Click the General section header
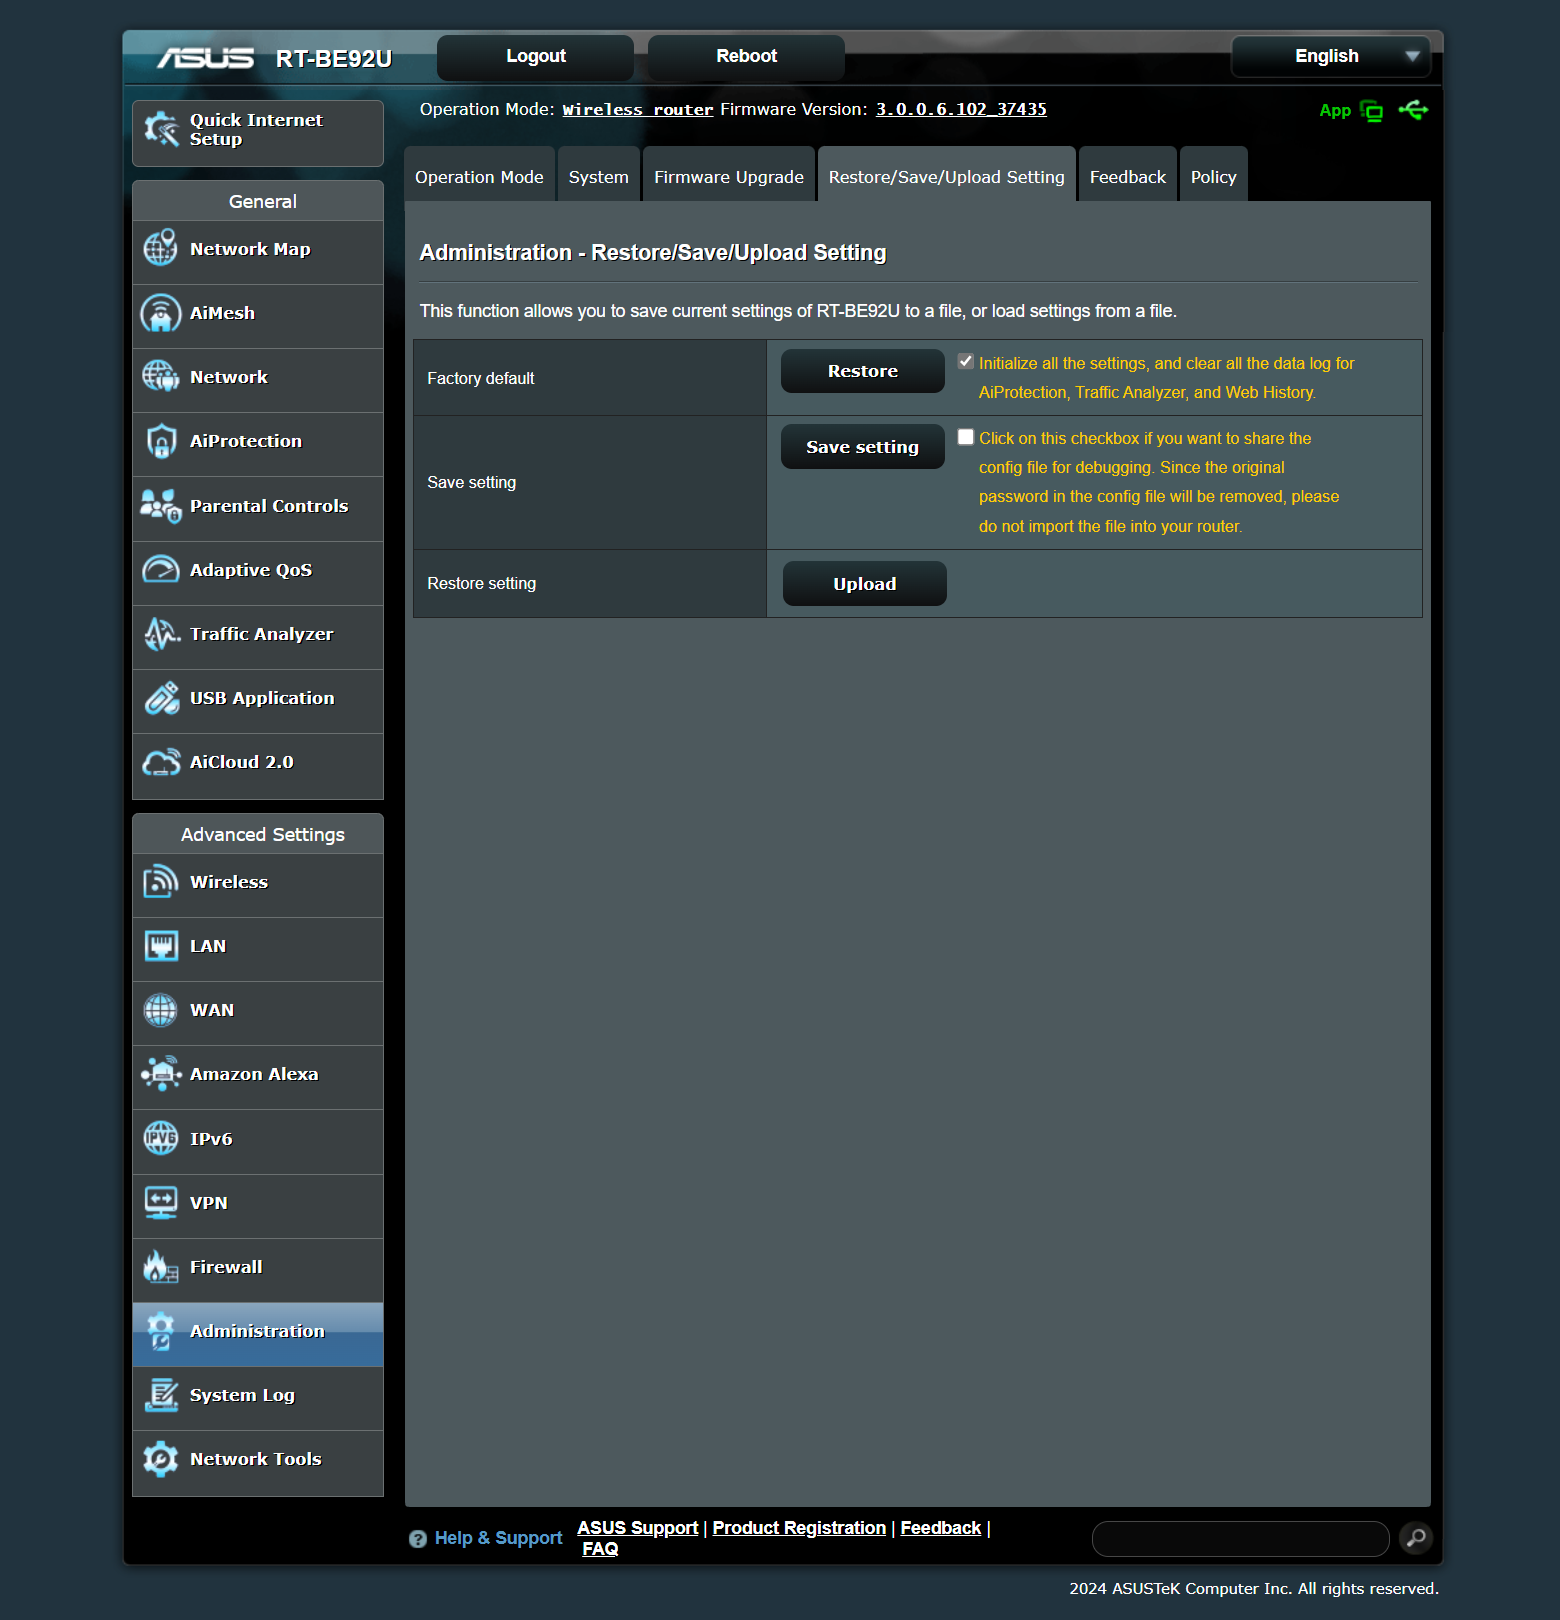Image resolution: width=1560 pixels, height=1620 pixels. (258, 201)
